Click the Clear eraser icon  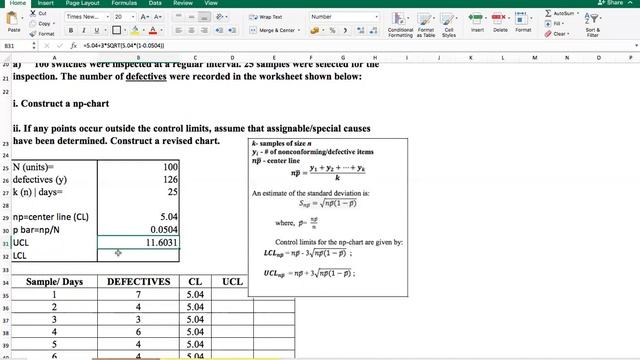tap(548, 34)
